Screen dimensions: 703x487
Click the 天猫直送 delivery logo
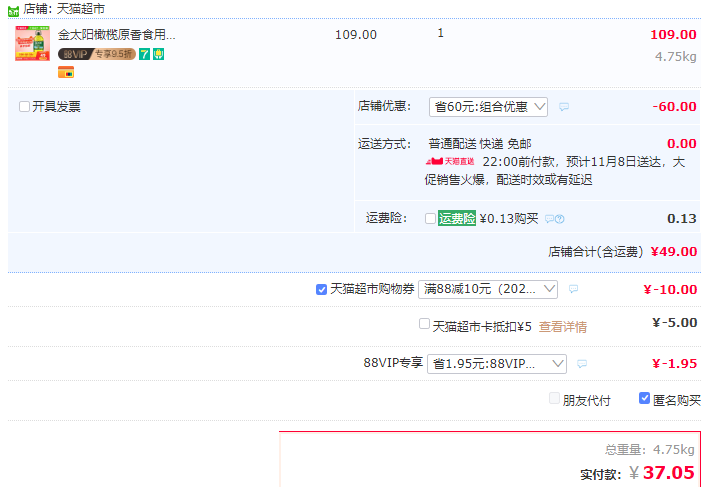(450, 161)
